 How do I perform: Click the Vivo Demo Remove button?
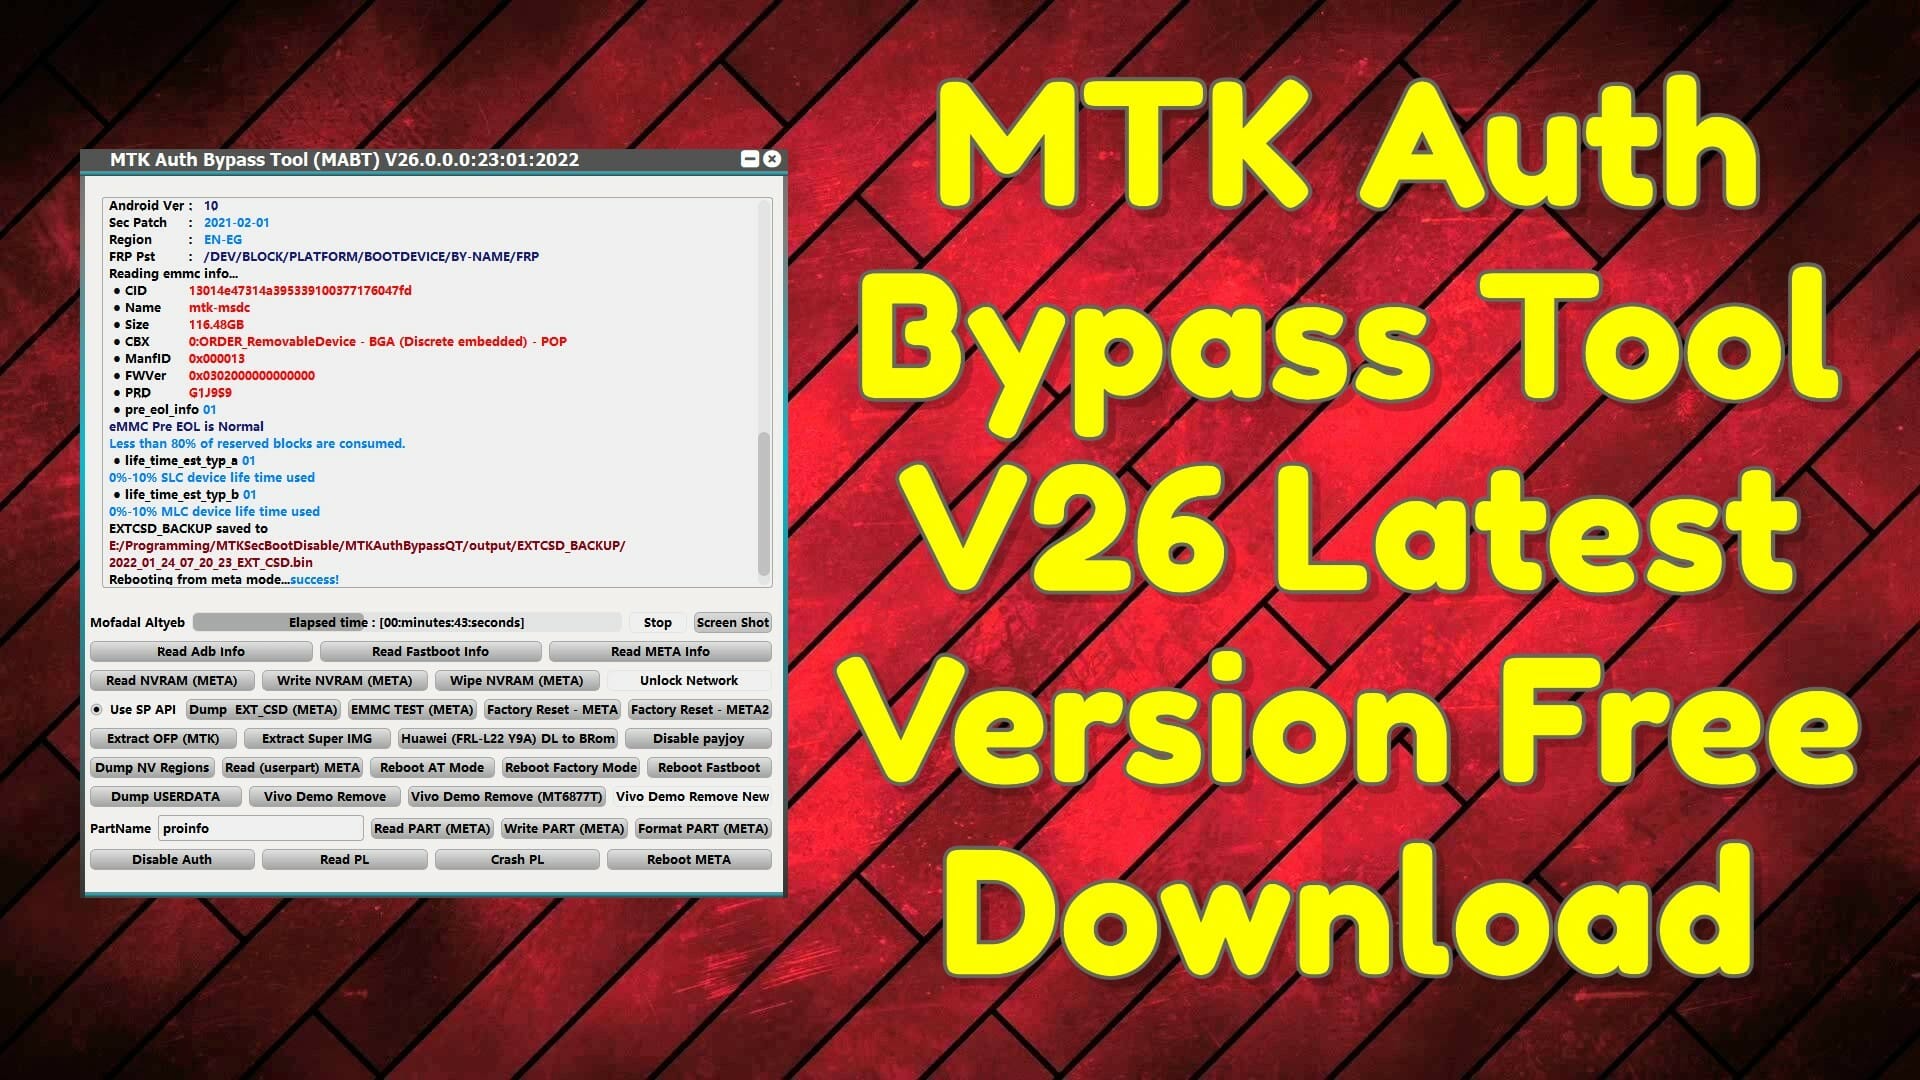(x=324, y=796)
